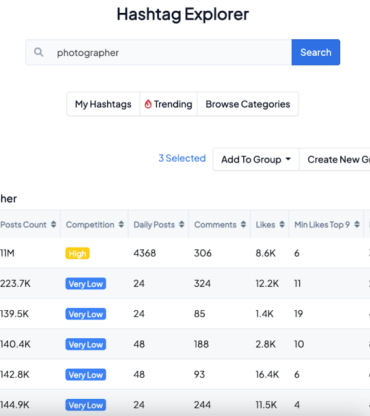Sort by Comments column arrows
The height and width of the screenshot is (416, 370).
point(243,224)
